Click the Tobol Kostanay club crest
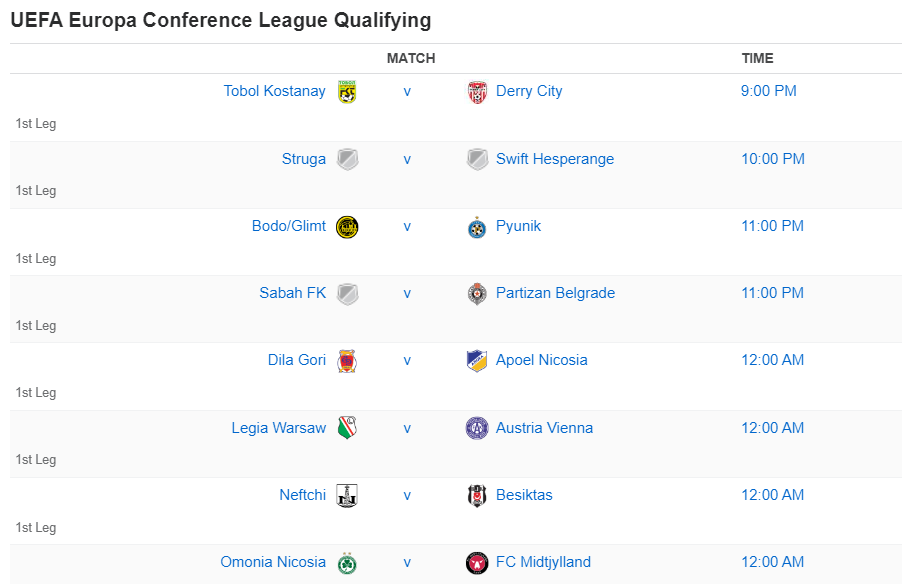 tap(346, 91)
